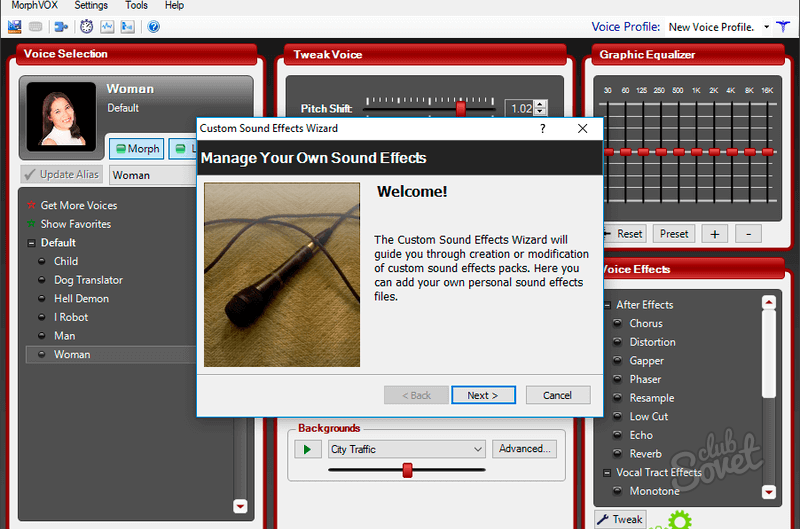Click the background volume slider handle
Image resolution: width=800 pixels, height=529 pixels.
pos(407,470)
